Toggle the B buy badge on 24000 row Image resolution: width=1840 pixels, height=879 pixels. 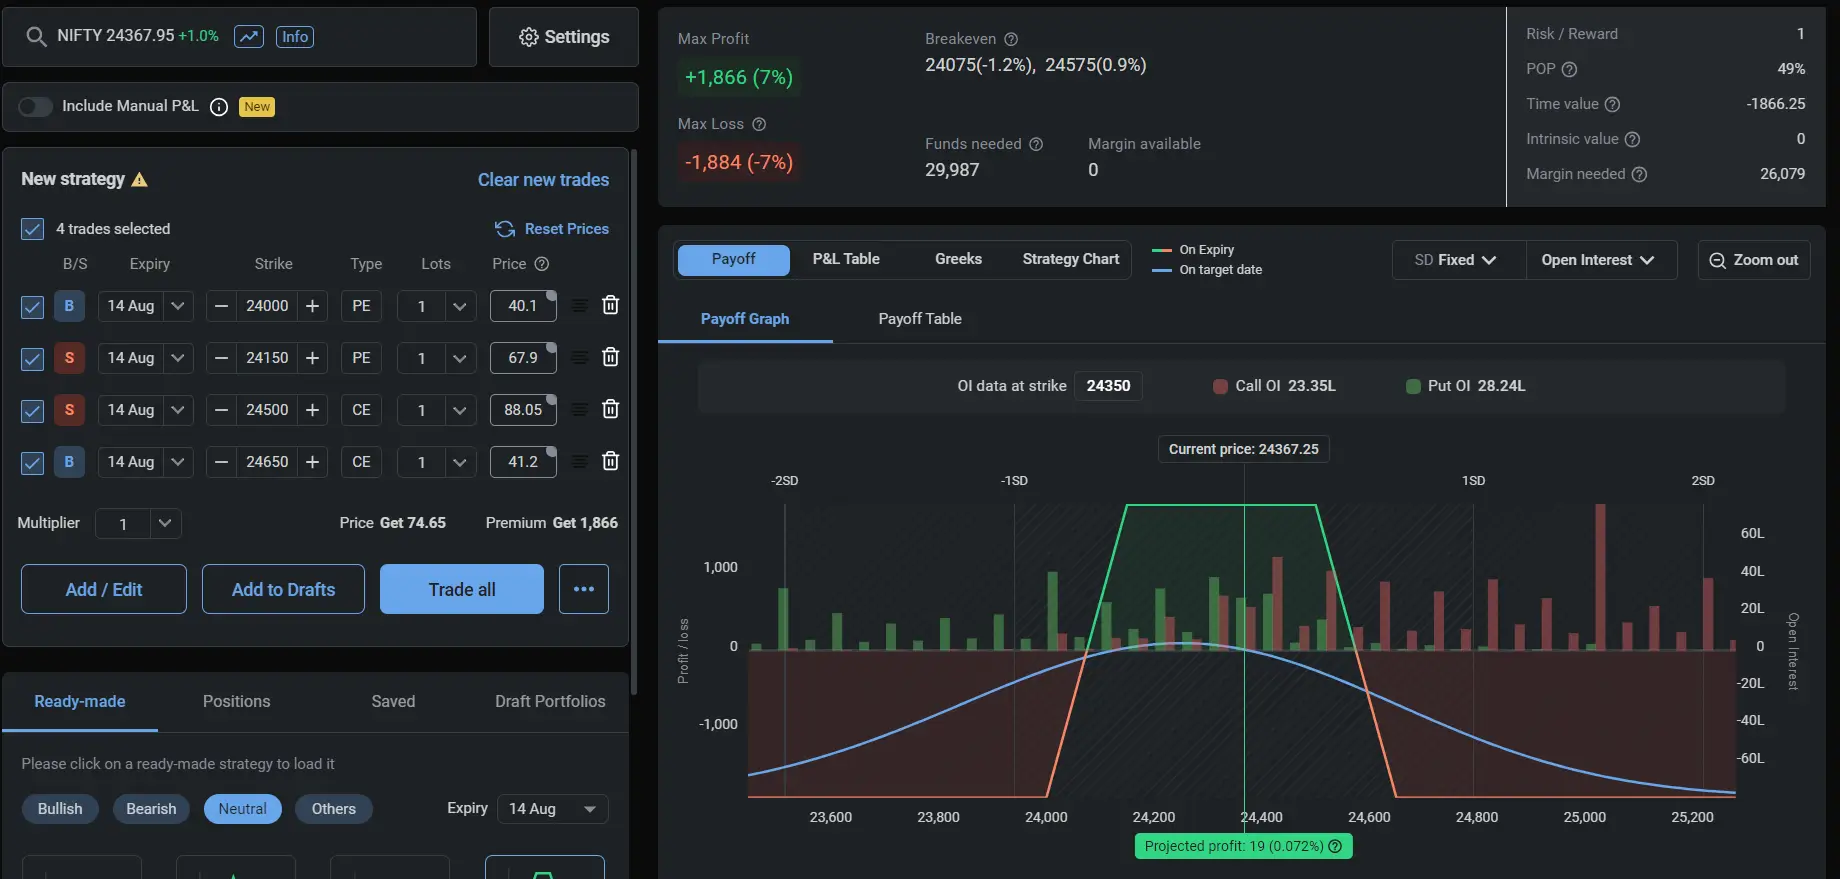(69, 306)
